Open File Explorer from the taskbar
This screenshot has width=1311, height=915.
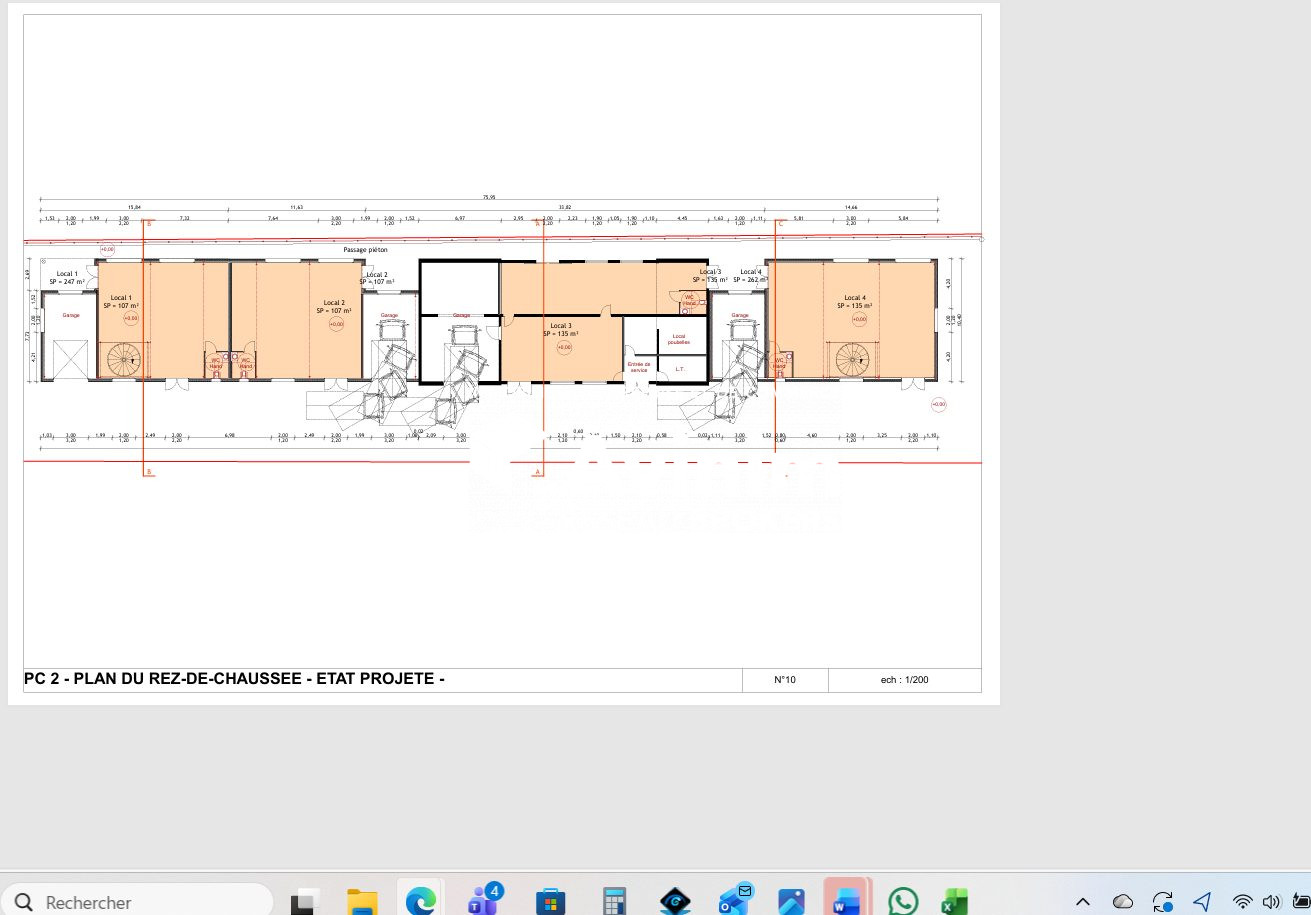(x=362, y=901)
